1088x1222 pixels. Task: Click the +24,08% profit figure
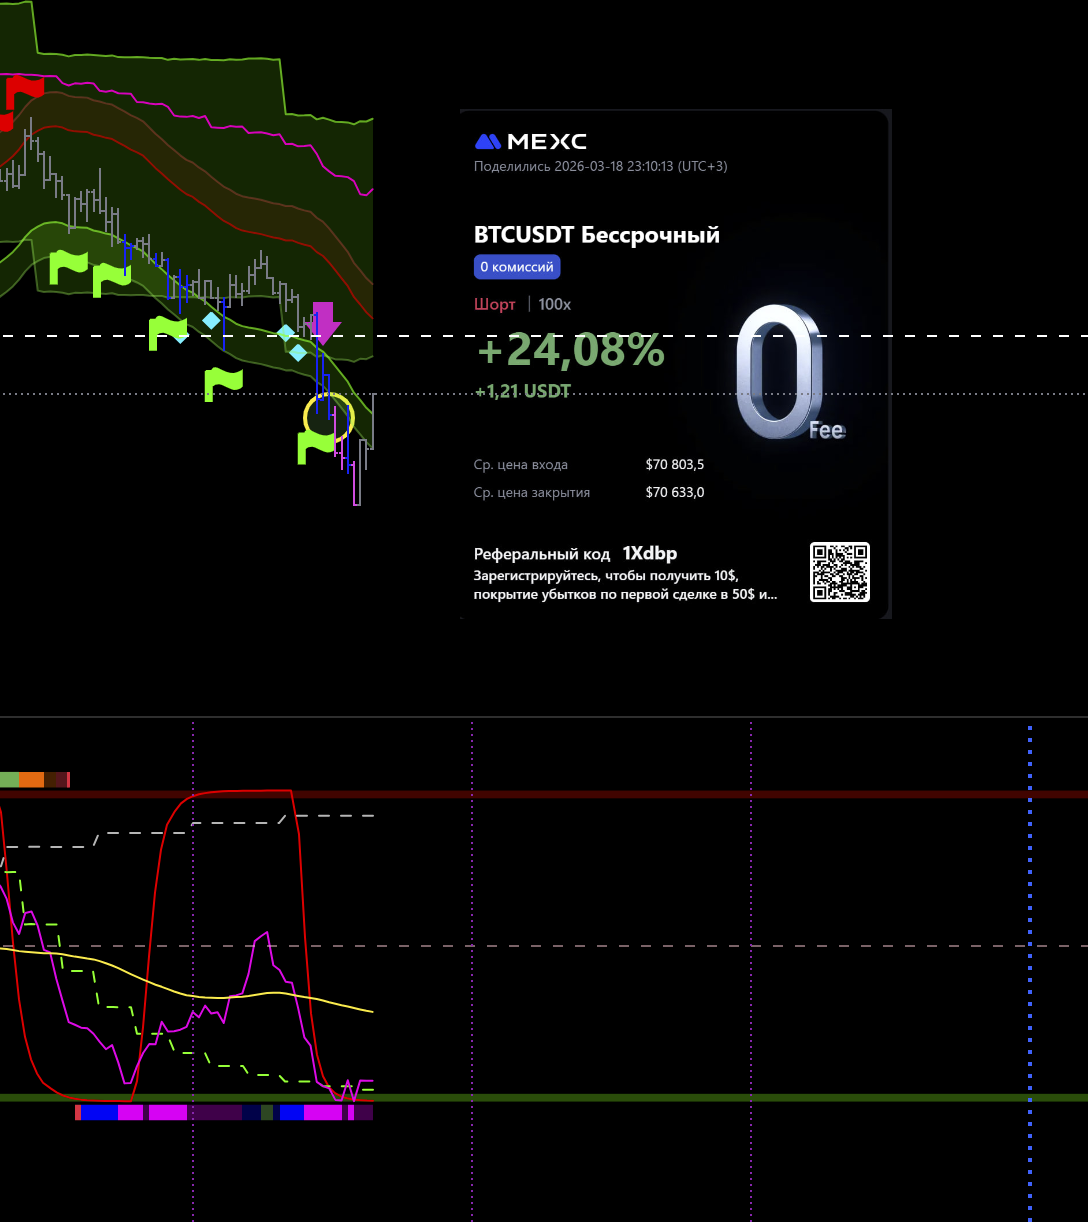point(570,350)
